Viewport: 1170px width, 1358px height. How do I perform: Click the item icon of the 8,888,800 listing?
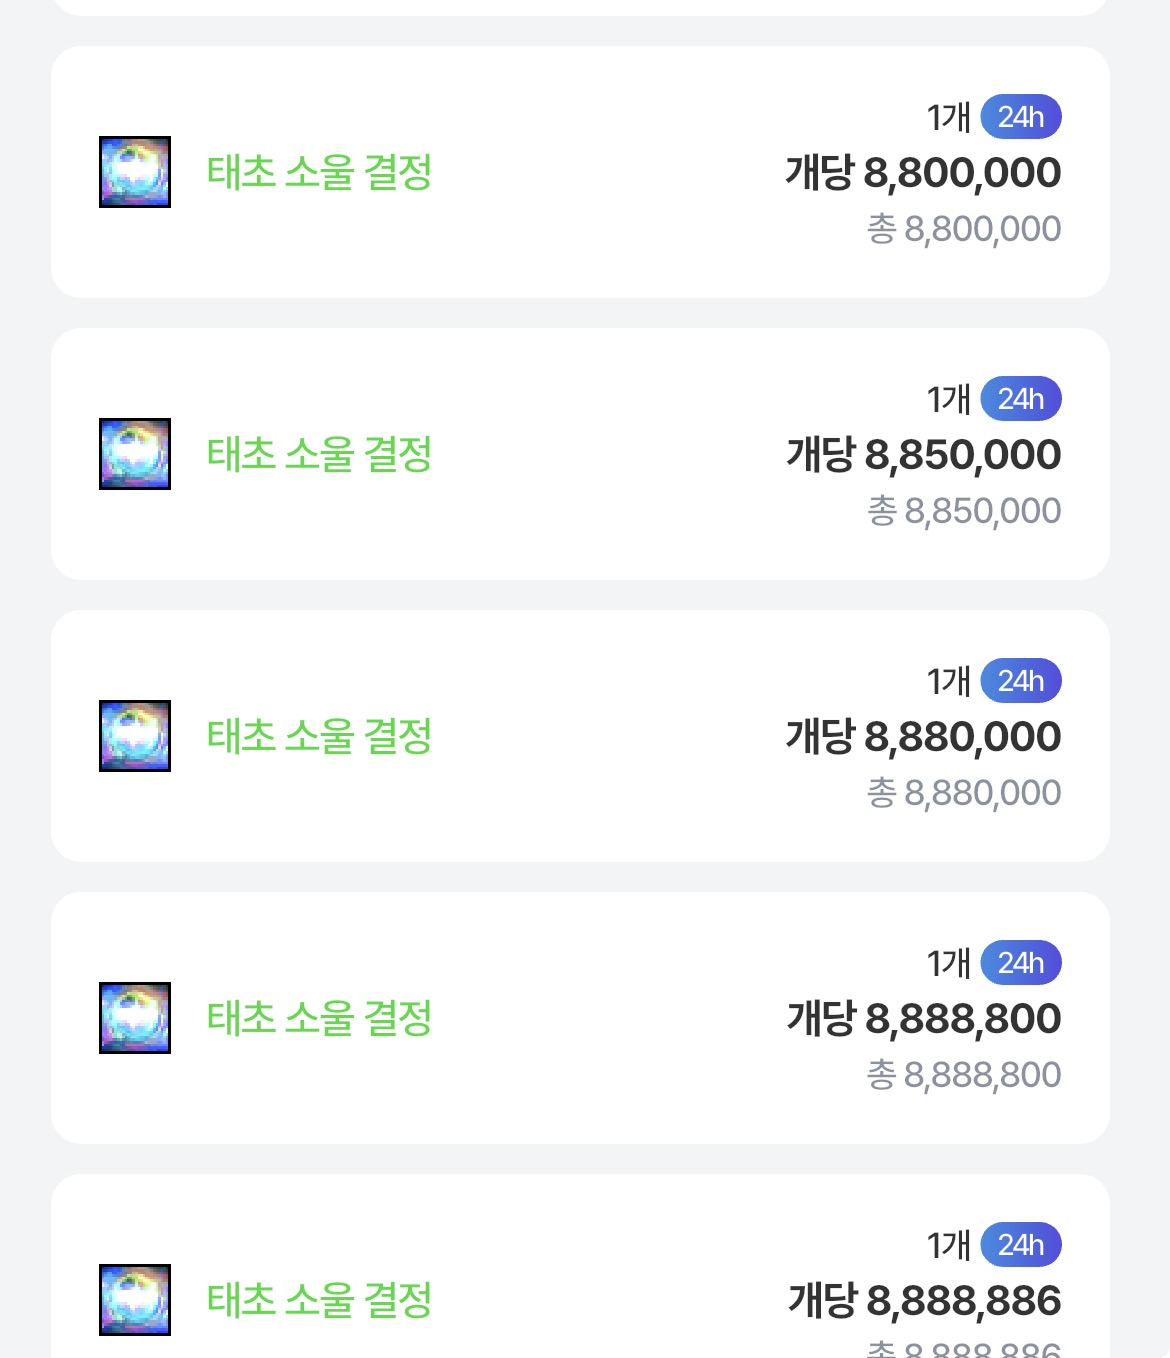point(135,1018)
